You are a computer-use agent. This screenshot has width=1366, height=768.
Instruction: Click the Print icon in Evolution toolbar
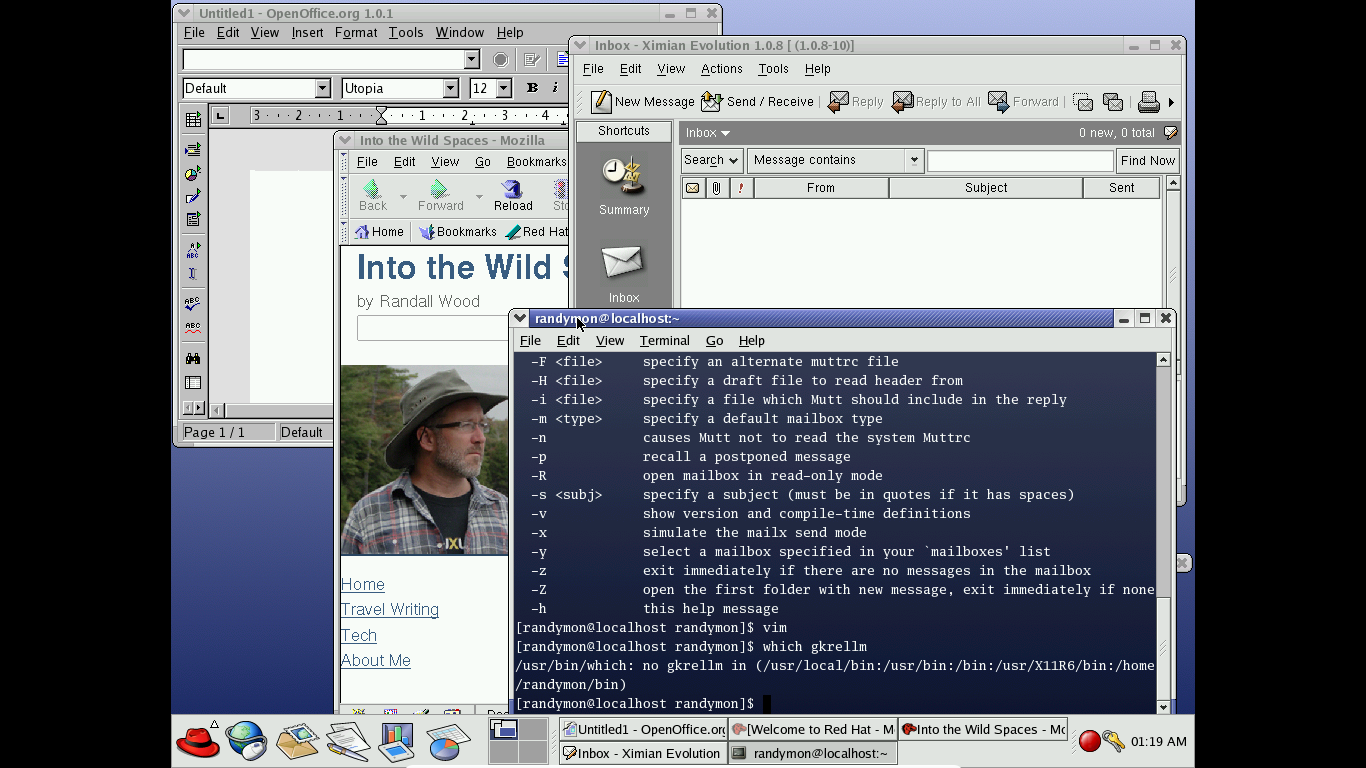tap(1148, 101)
